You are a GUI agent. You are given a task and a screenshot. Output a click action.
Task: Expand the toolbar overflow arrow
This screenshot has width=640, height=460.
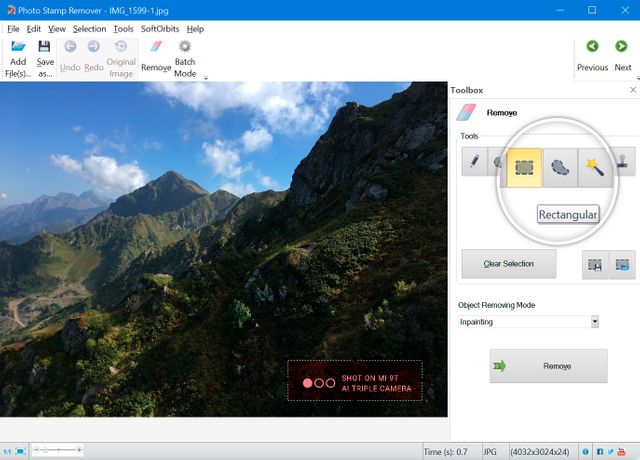point(205,77)
